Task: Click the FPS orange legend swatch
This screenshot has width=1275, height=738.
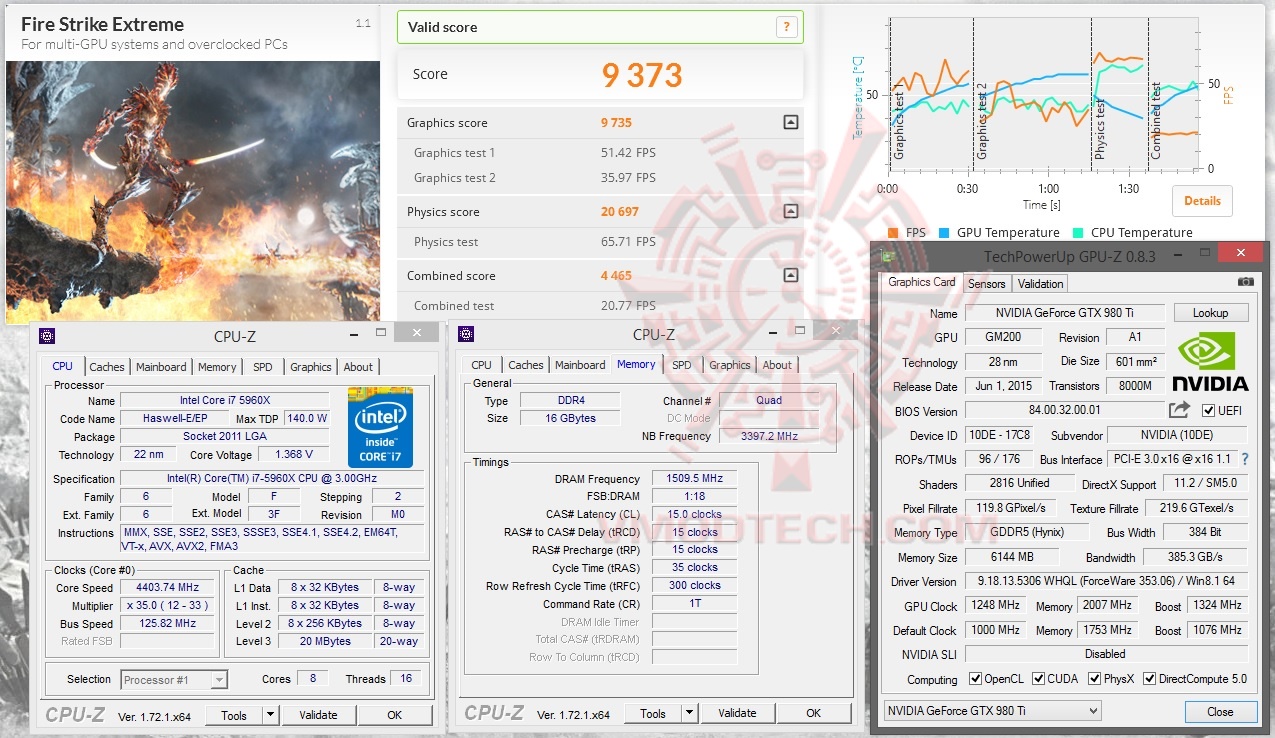Action: point(893,233)
